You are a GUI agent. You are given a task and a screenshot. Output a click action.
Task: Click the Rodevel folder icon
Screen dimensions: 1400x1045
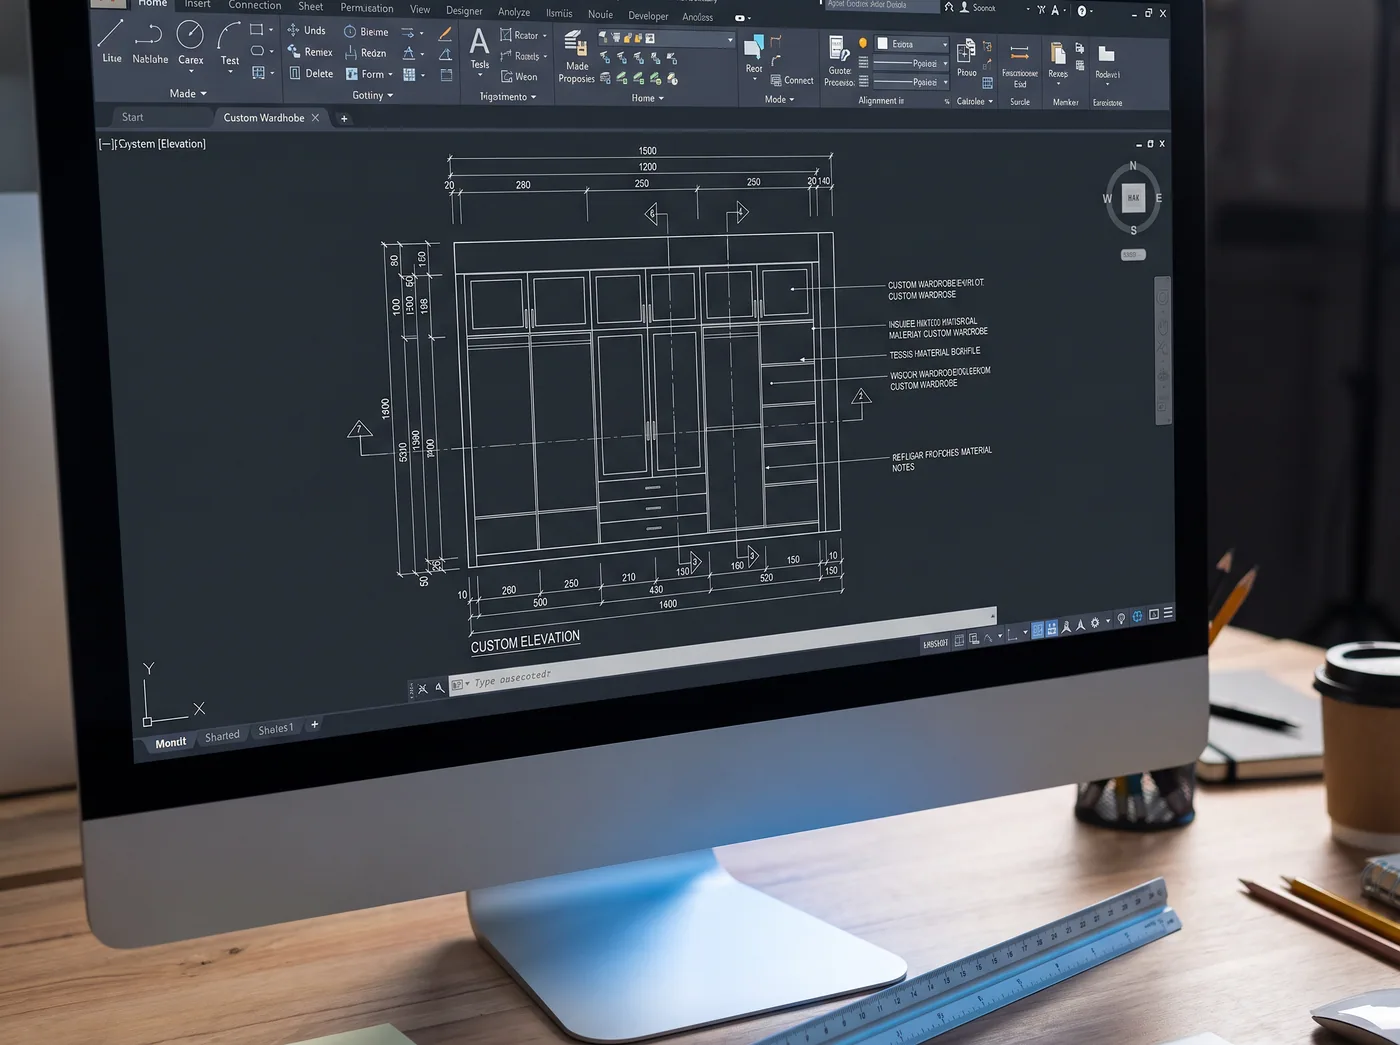coord(1106,54)
